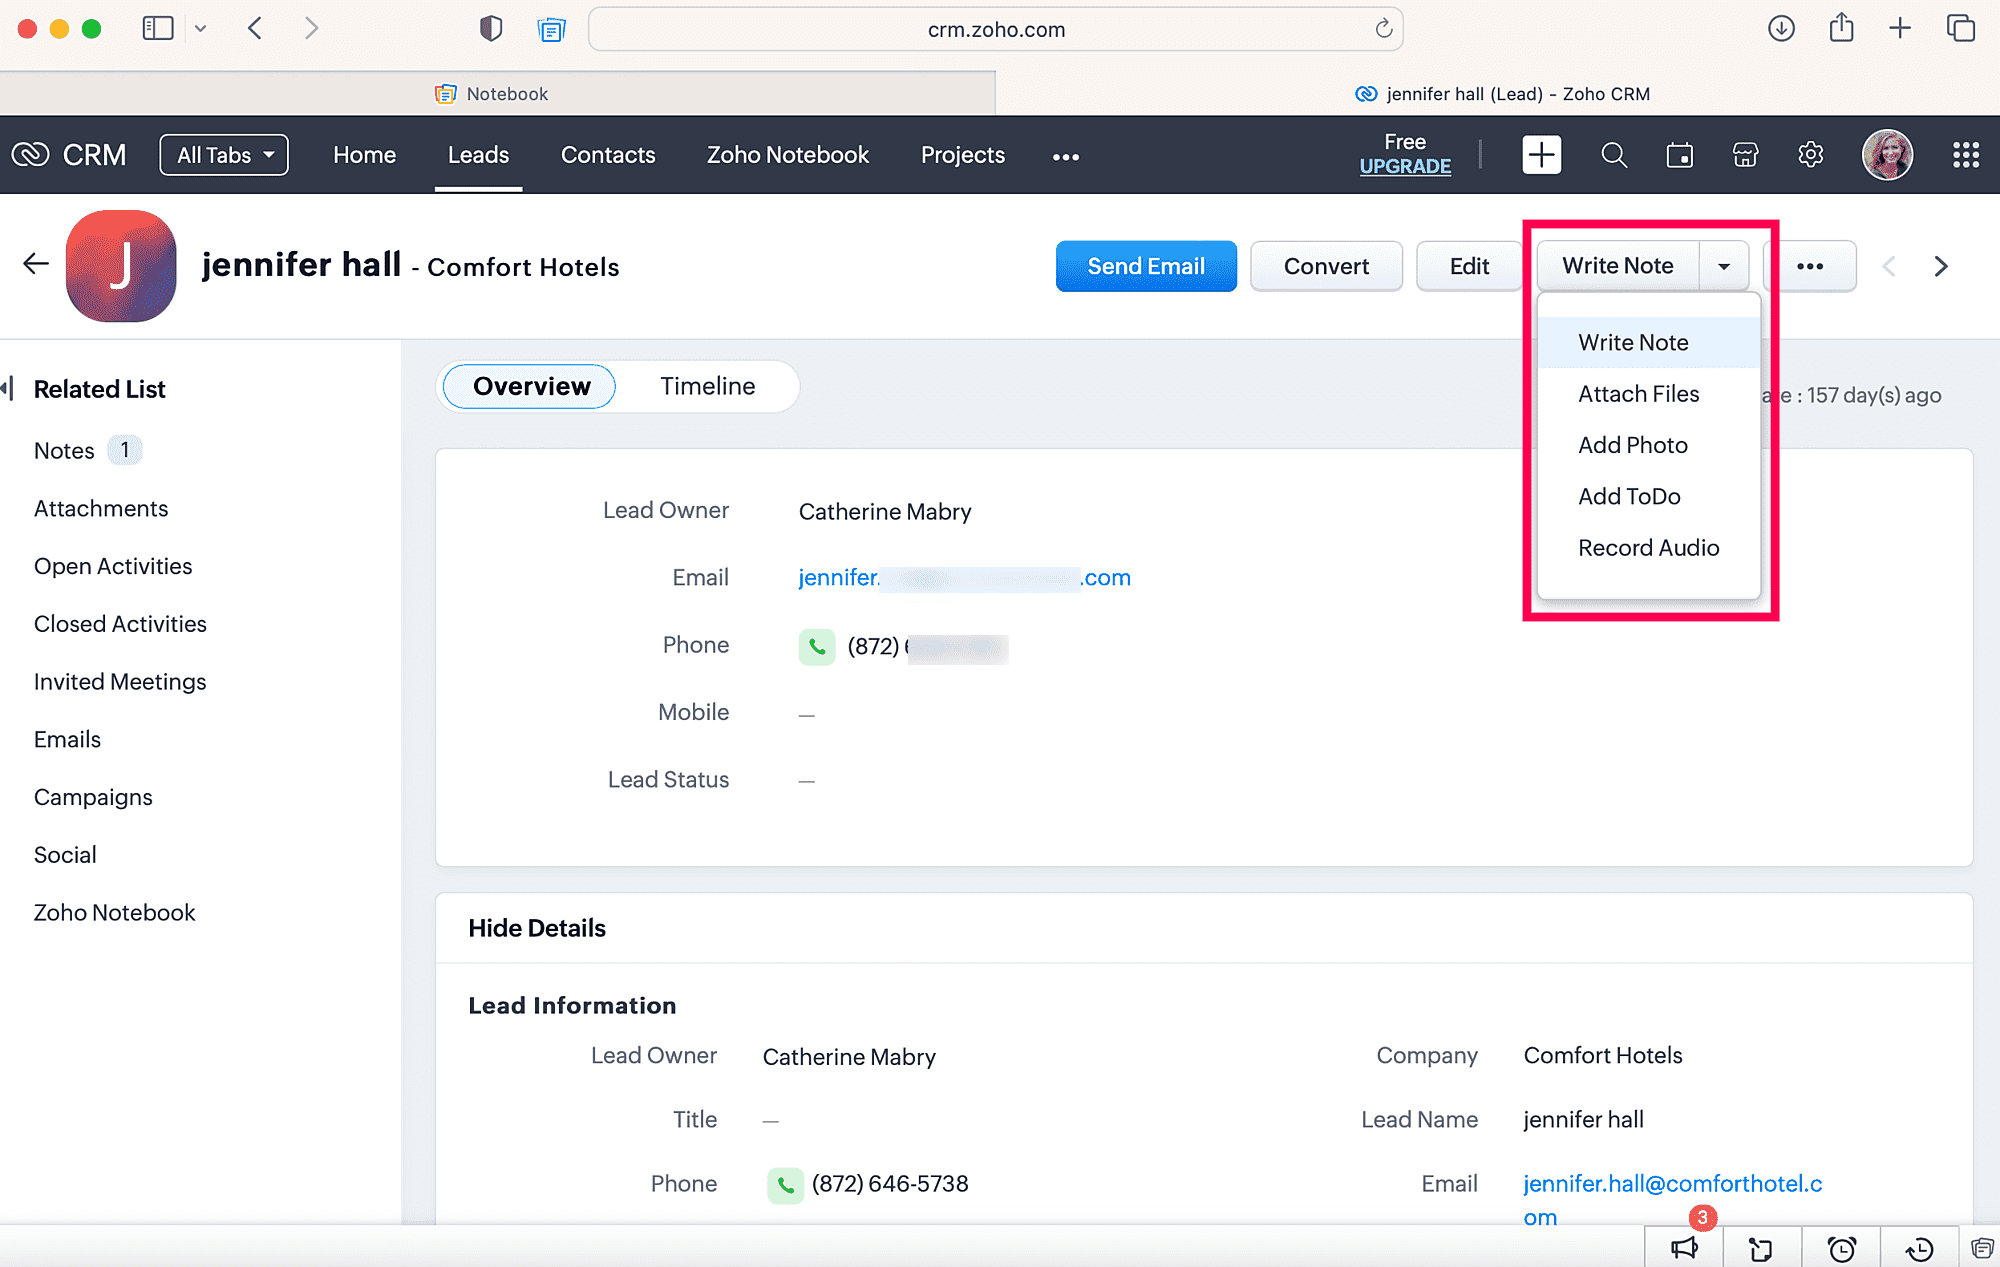Click the Safari address bar
This screenshot has height=1267, width=2000.
[x=995, y=29]
